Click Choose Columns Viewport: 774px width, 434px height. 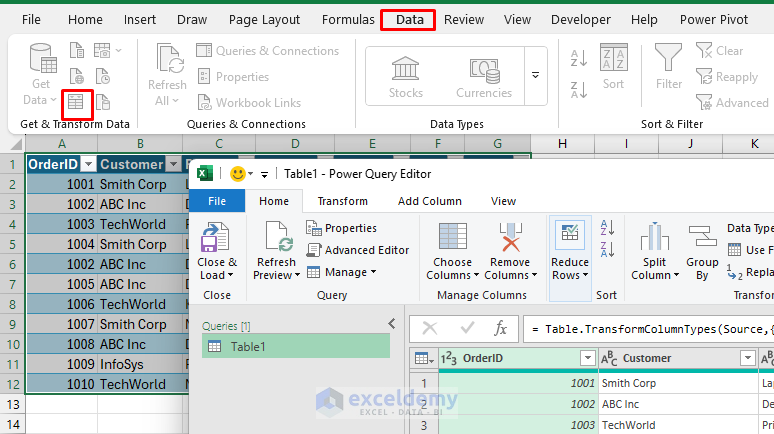coord(453,251)
